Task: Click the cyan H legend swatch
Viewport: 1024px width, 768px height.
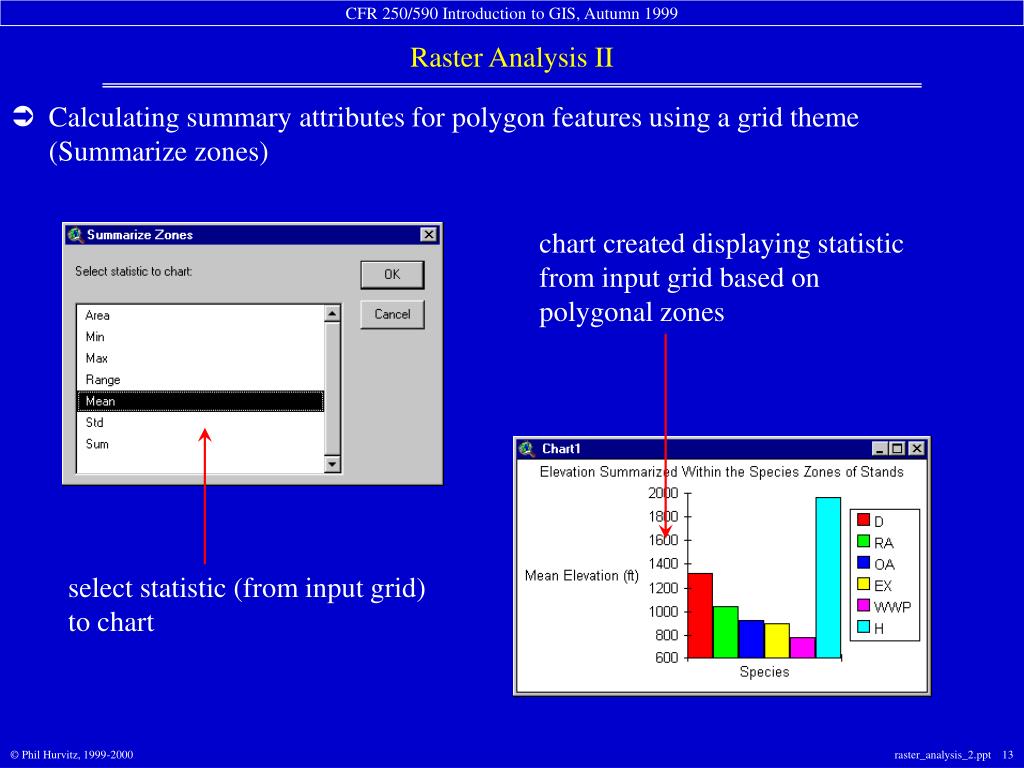Action: pos(863,627)
